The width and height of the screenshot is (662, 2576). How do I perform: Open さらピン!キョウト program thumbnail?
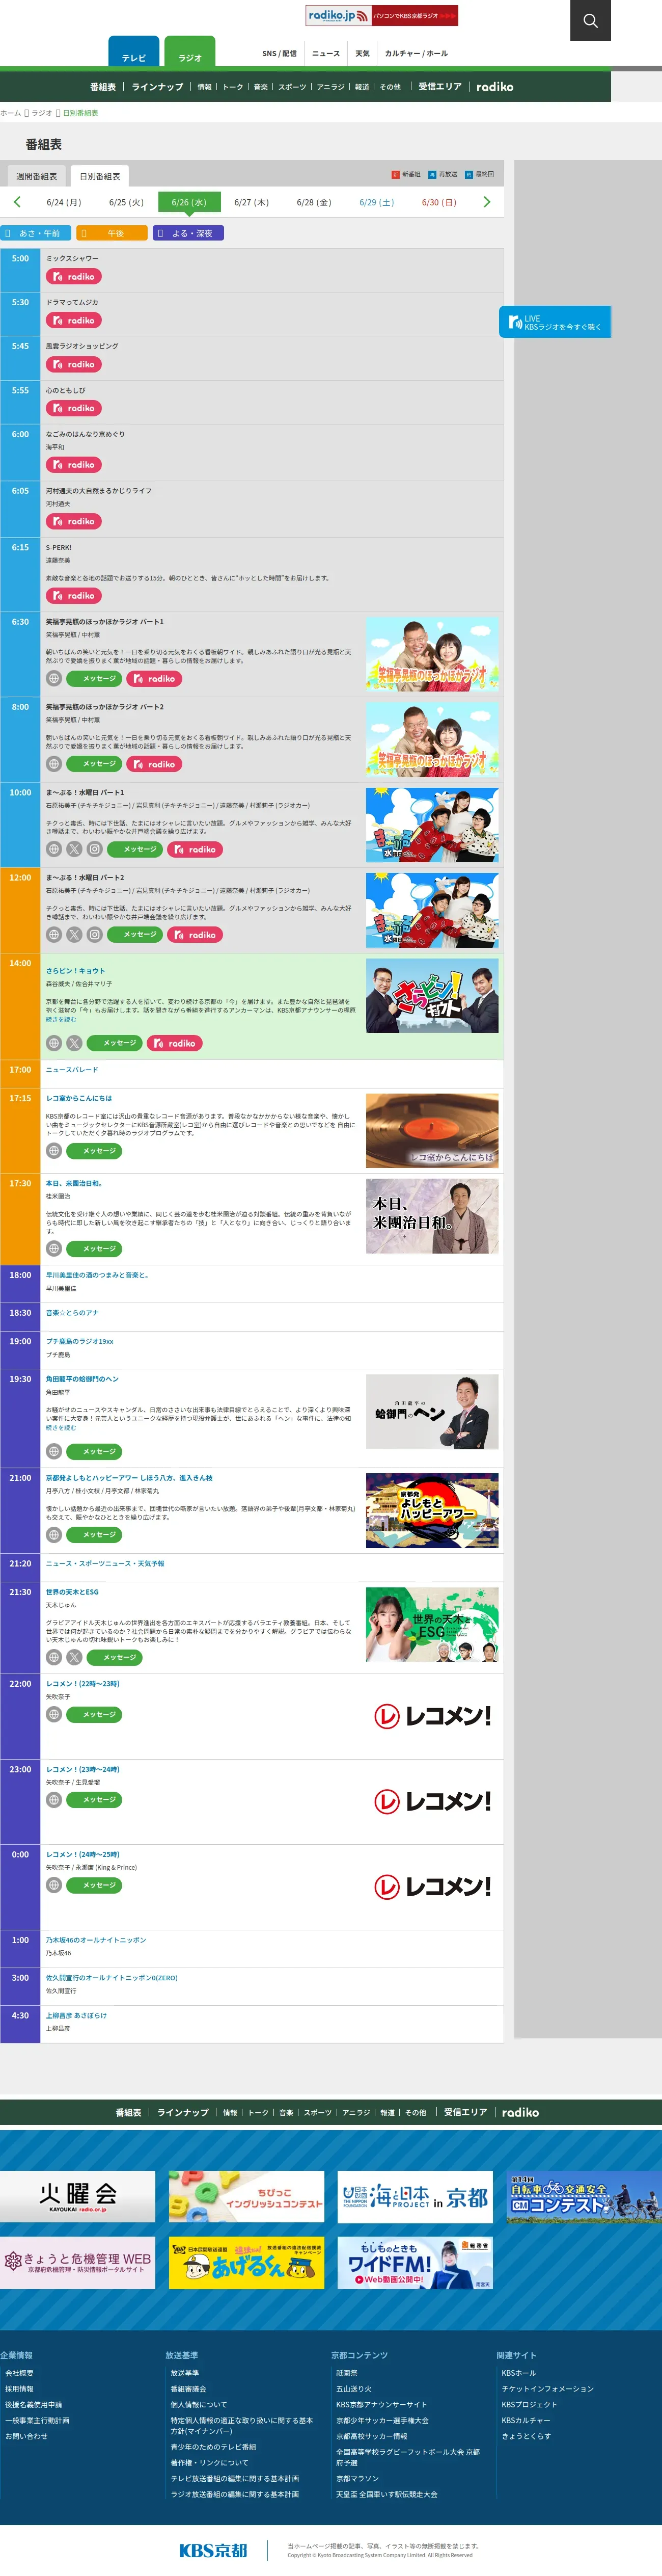pos(432,996)
